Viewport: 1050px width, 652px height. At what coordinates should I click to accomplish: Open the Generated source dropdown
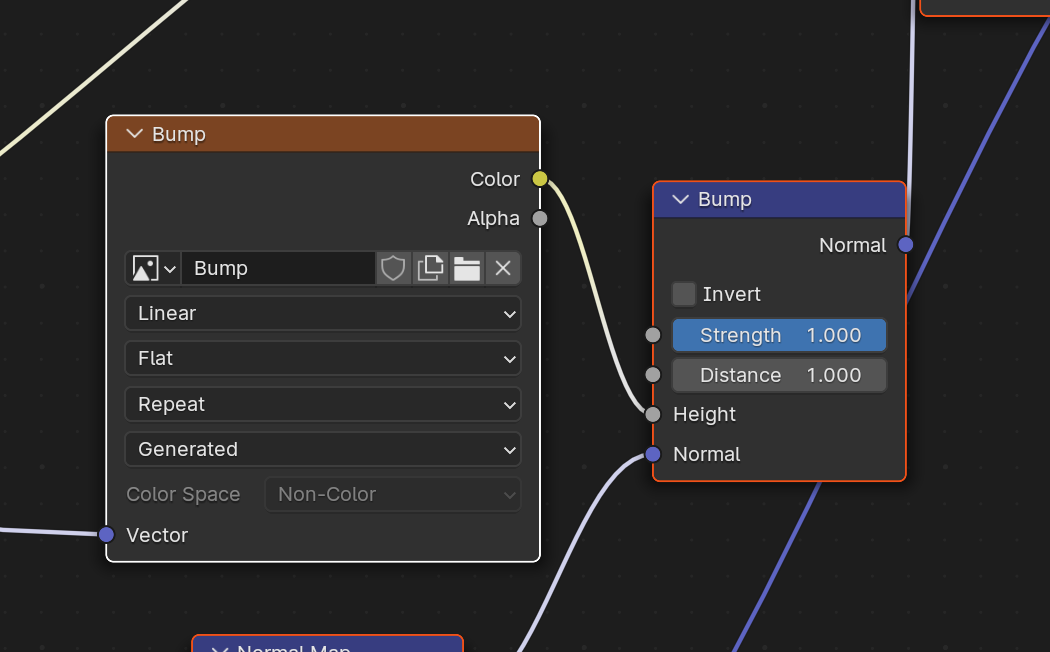point(323,449)
